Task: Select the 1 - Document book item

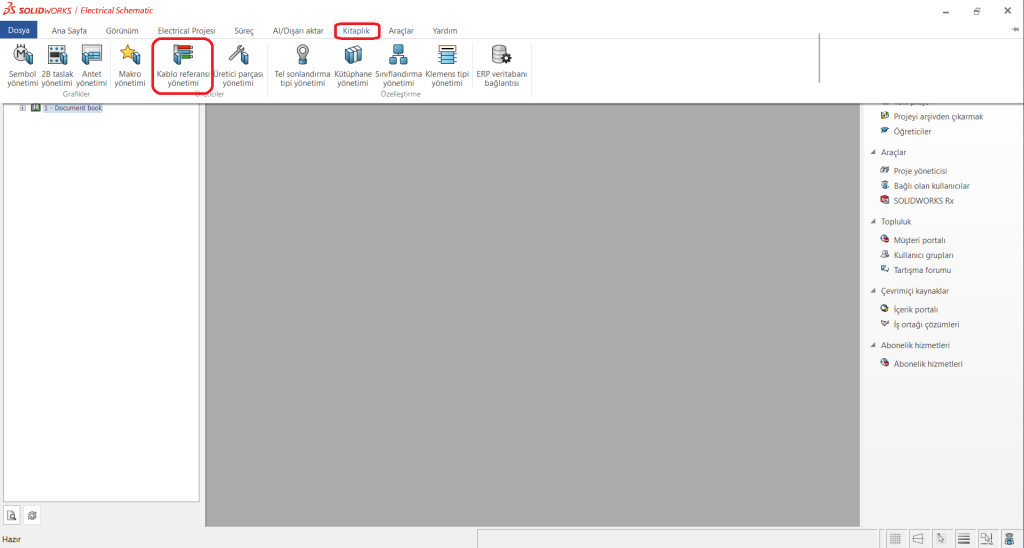Action: [x=72, y=108]
